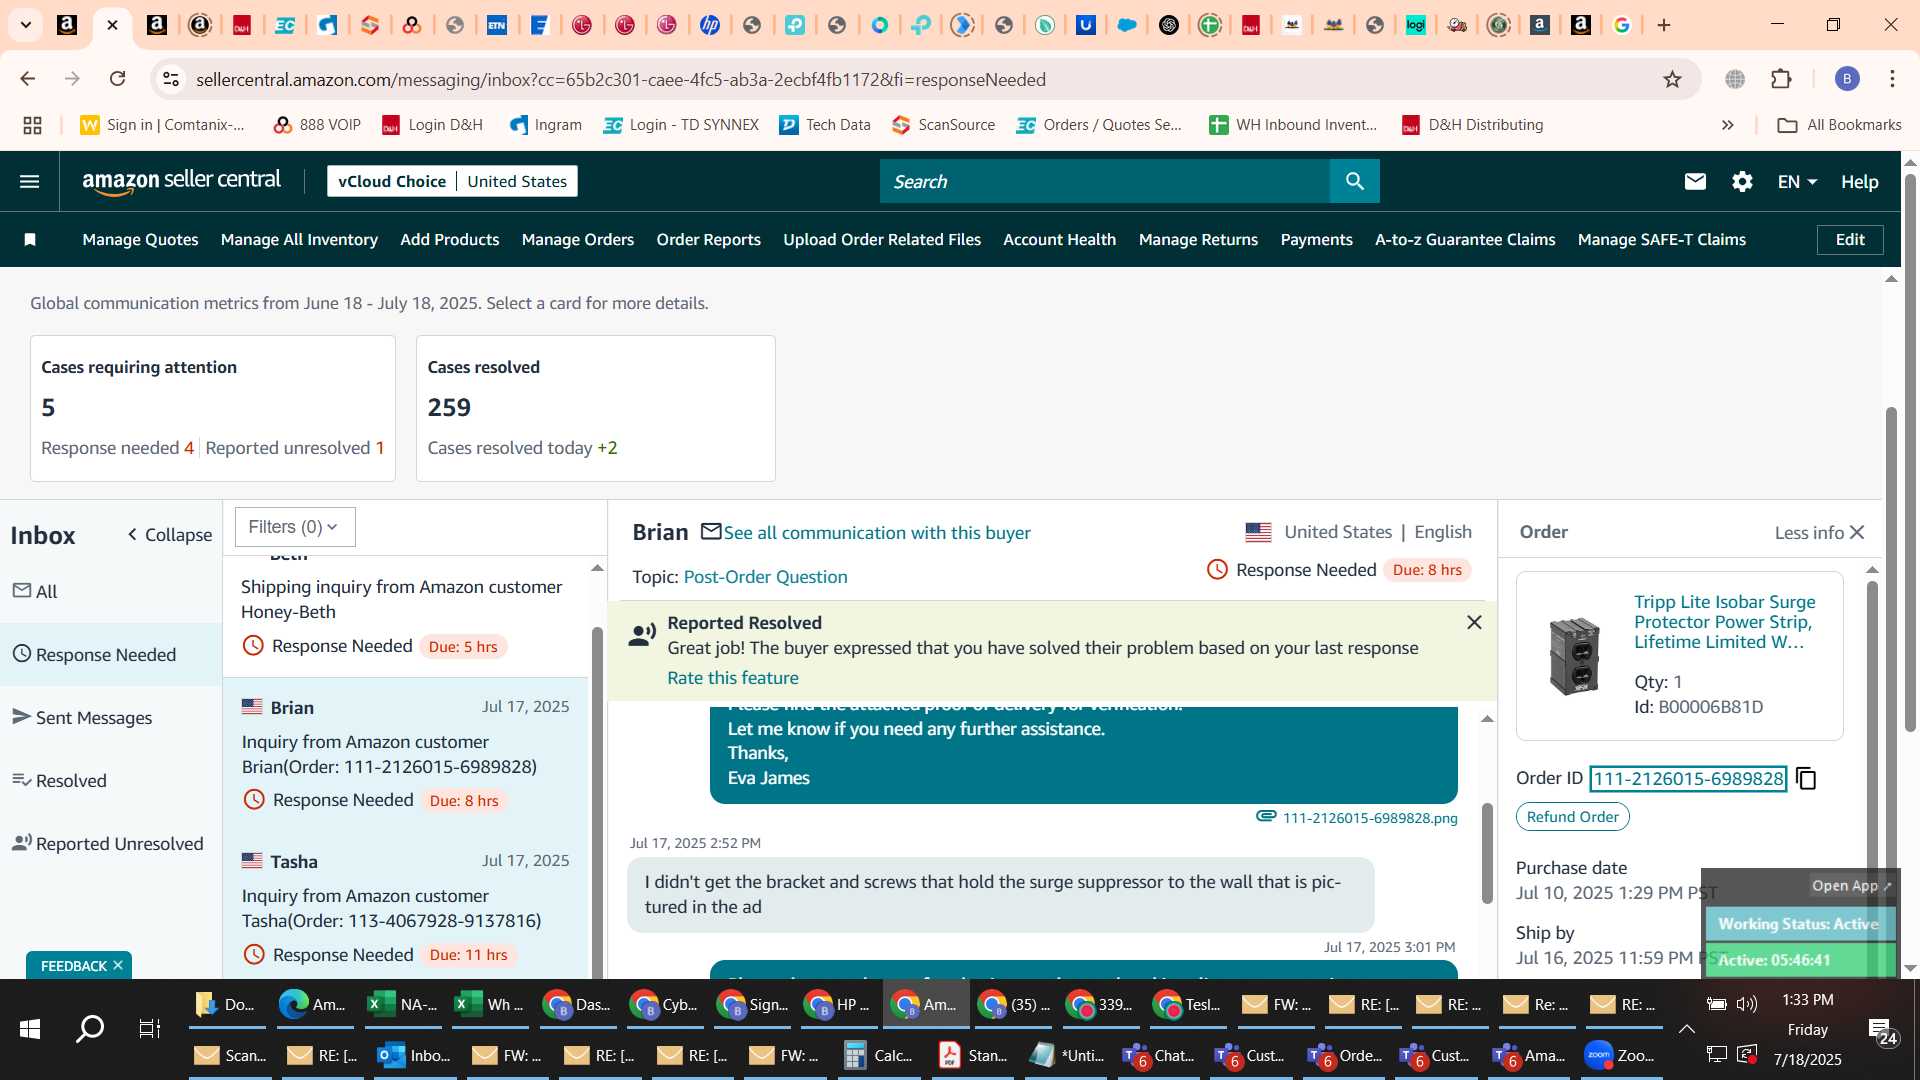Click the browser reload button
Image resolution: width=1920 pixels, height=1080 pixels.
pyautogui.click(x=118, y=79)
